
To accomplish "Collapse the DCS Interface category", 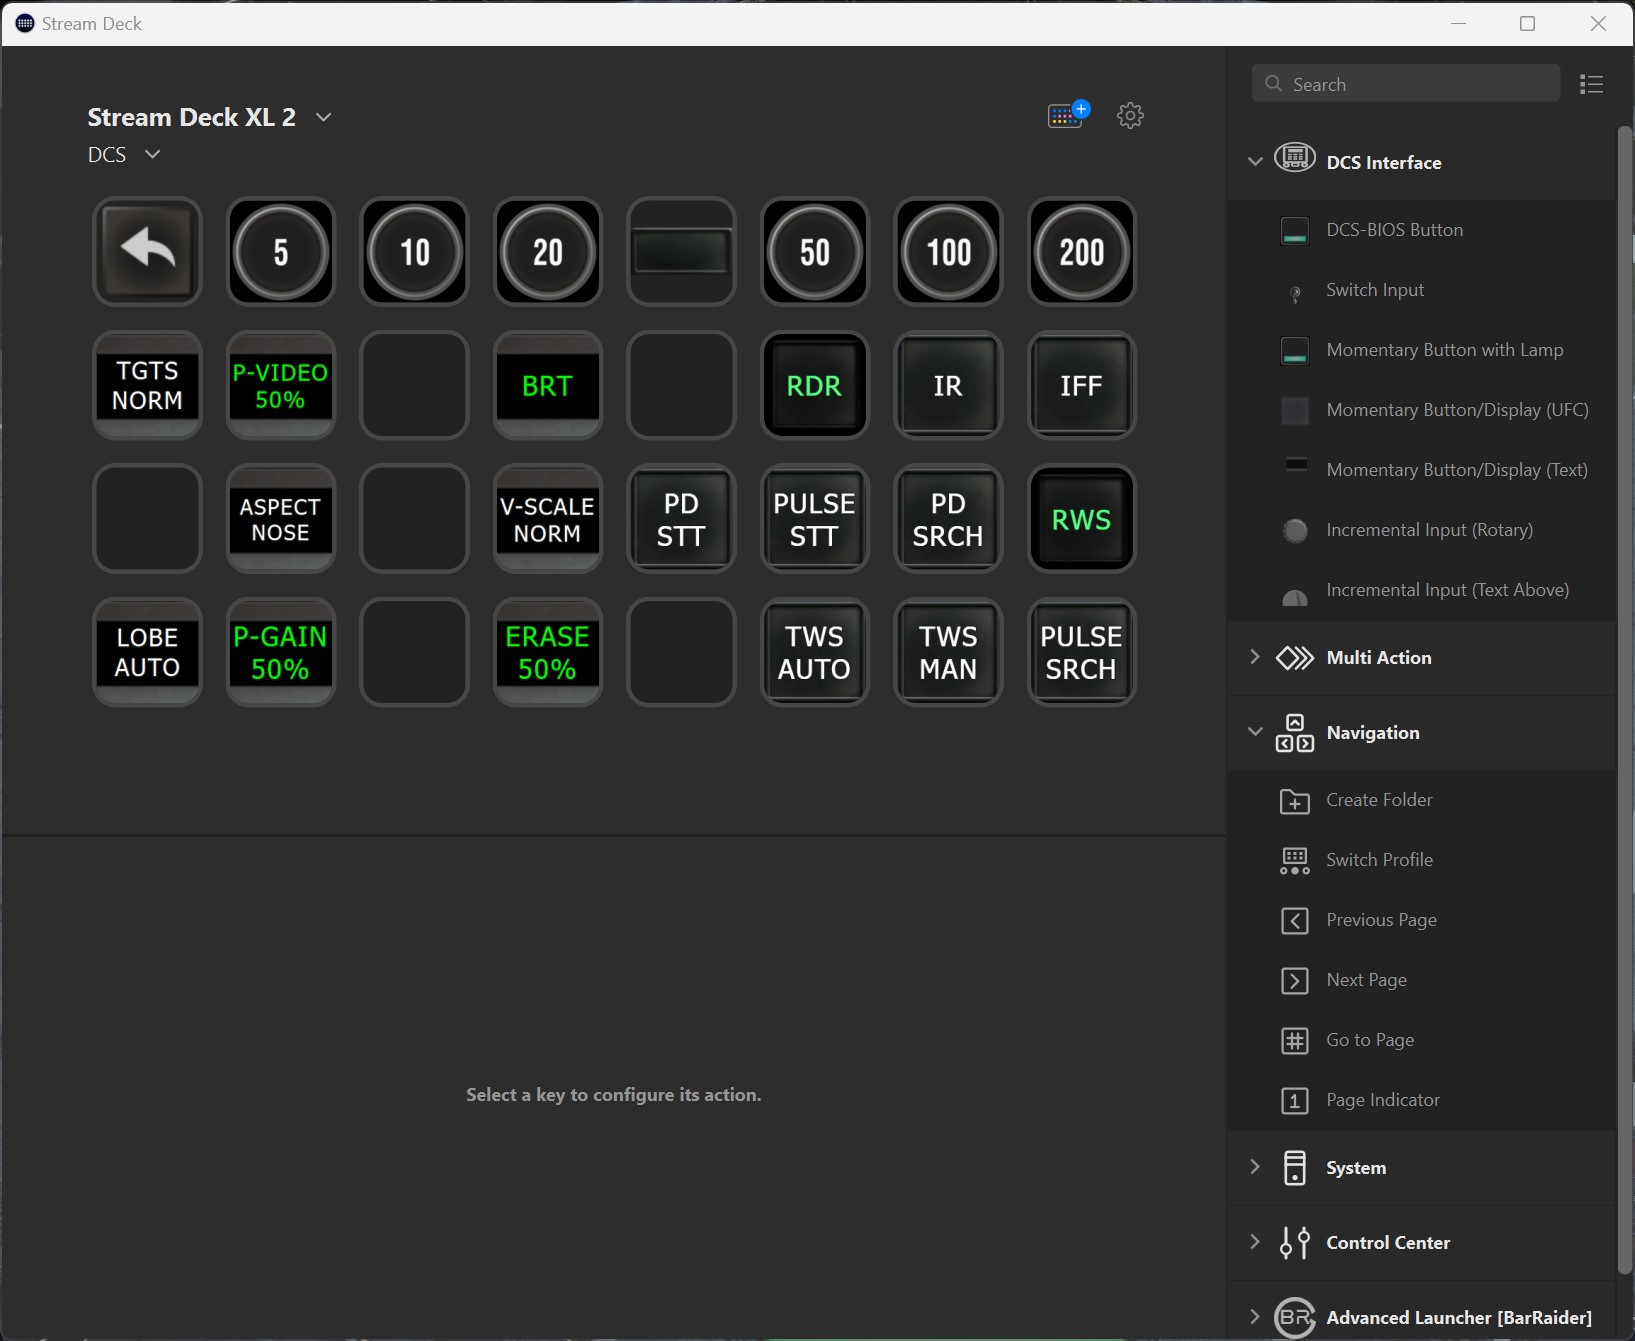I will click(x=1255, y=161).
